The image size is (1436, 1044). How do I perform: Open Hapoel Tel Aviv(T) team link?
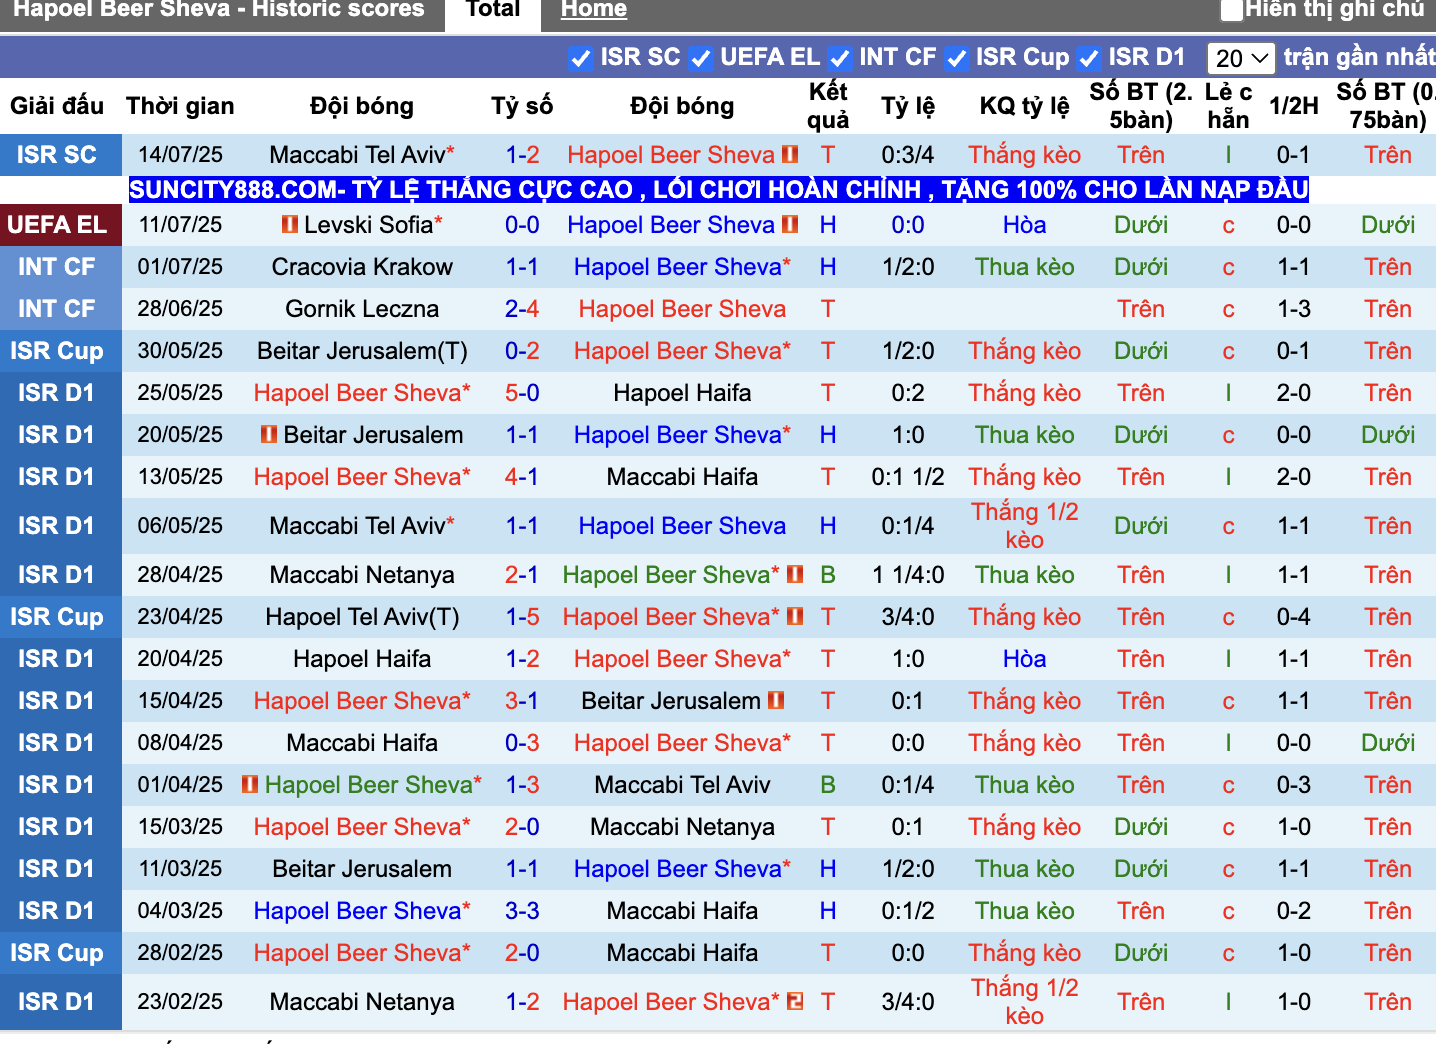click(362, 617)
